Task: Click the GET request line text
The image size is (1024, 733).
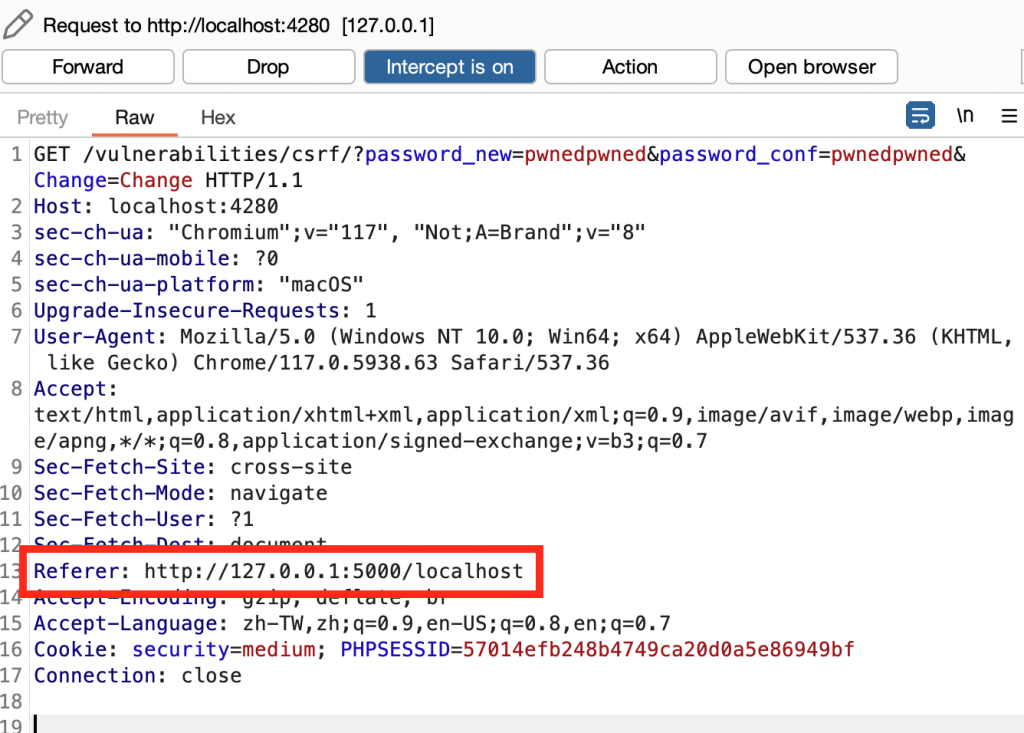Action: click(500, 154)
